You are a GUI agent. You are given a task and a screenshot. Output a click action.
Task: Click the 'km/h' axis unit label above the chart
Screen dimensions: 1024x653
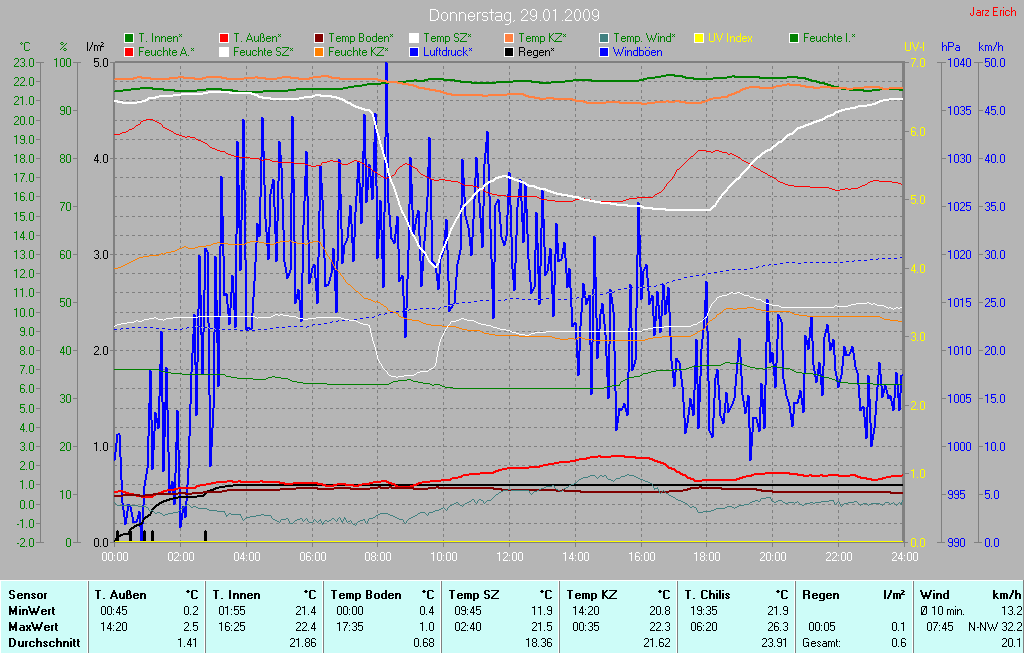click(992, 46)
